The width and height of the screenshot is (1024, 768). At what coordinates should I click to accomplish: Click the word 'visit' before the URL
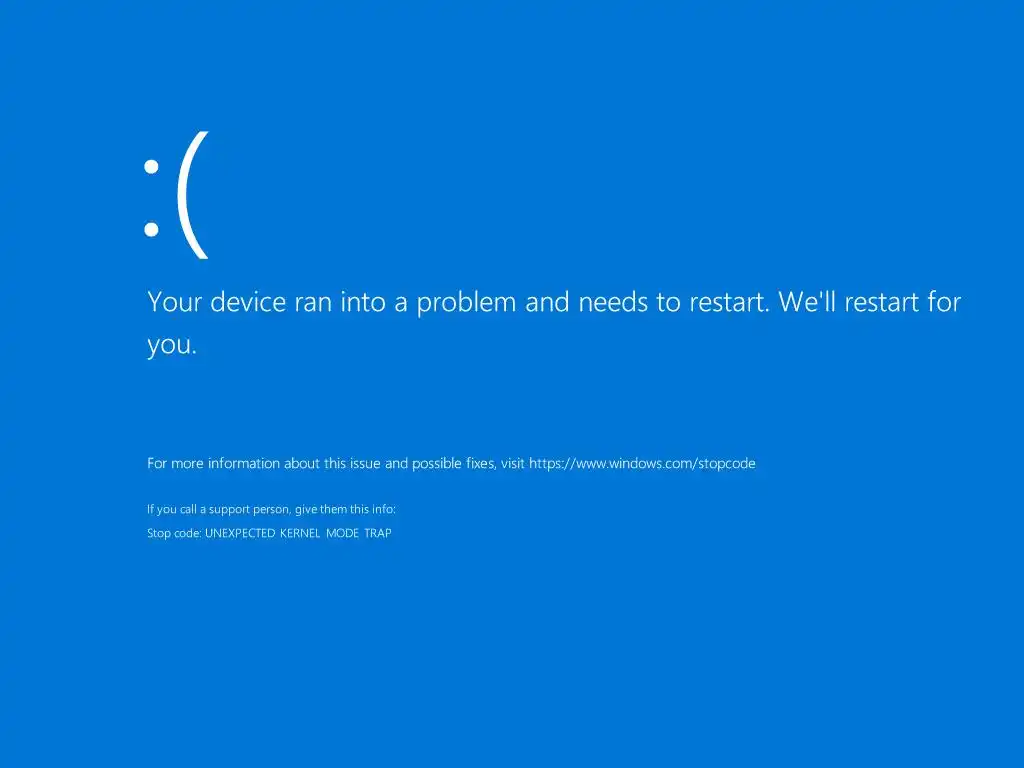pyautogui.click(x=513, y=464)
